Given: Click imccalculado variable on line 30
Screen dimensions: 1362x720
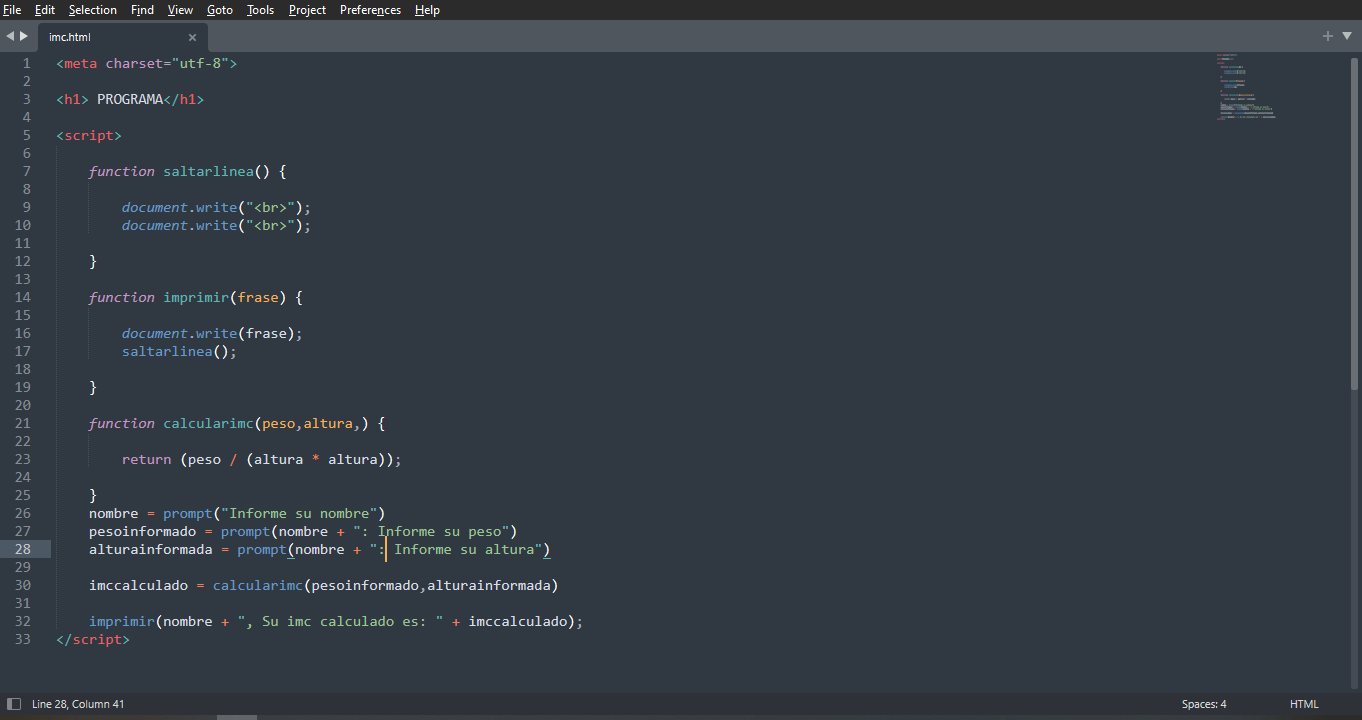Looking at the screenshot, I should [139, 585].
